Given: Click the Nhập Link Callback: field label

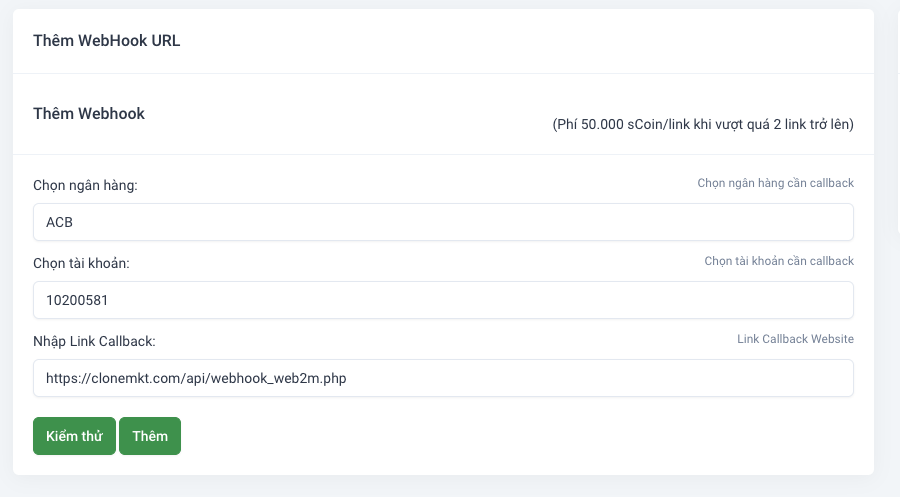Looking at the screenshot, I should point(94,341).
